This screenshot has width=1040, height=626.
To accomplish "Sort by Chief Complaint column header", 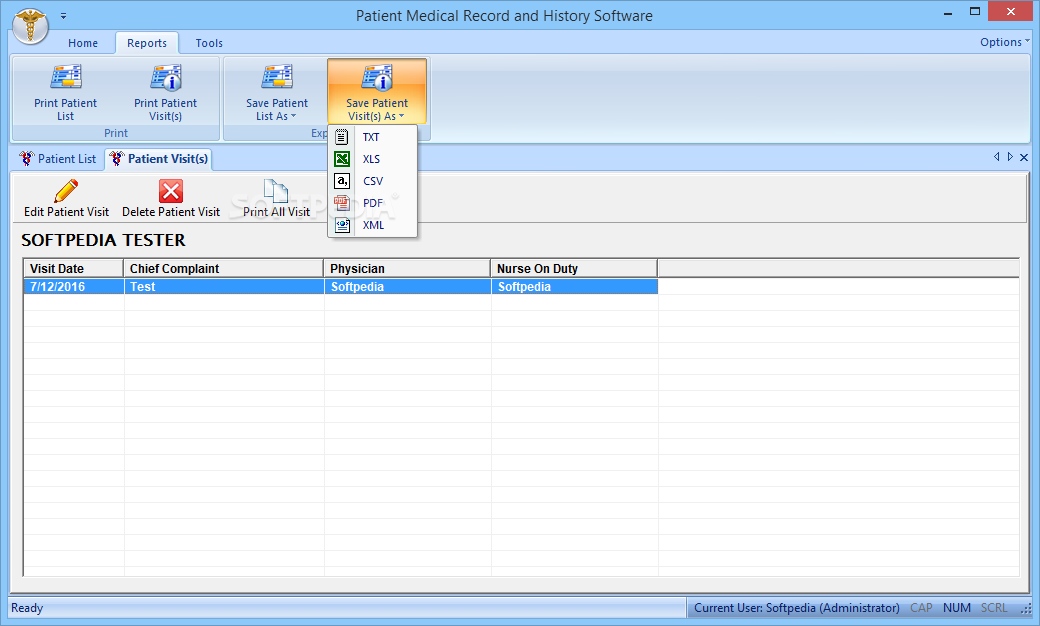I will pyautogui.click(x=224, y=269).
